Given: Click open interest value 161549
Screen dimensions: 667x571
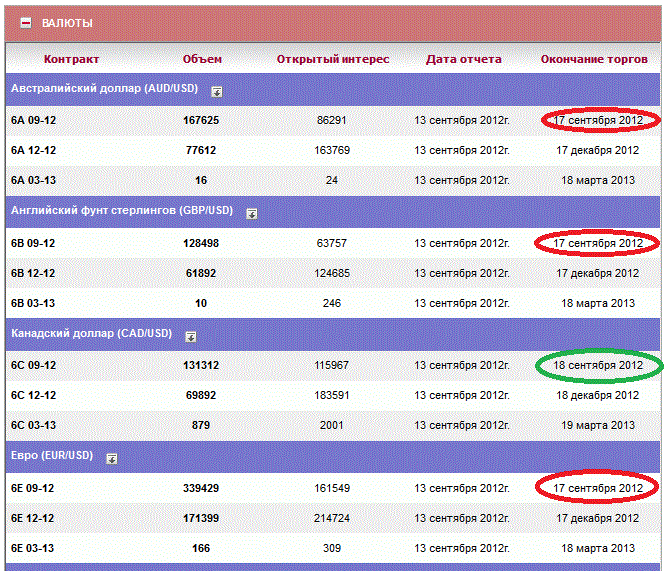Looking at the screenshot, I should [332, 488].
